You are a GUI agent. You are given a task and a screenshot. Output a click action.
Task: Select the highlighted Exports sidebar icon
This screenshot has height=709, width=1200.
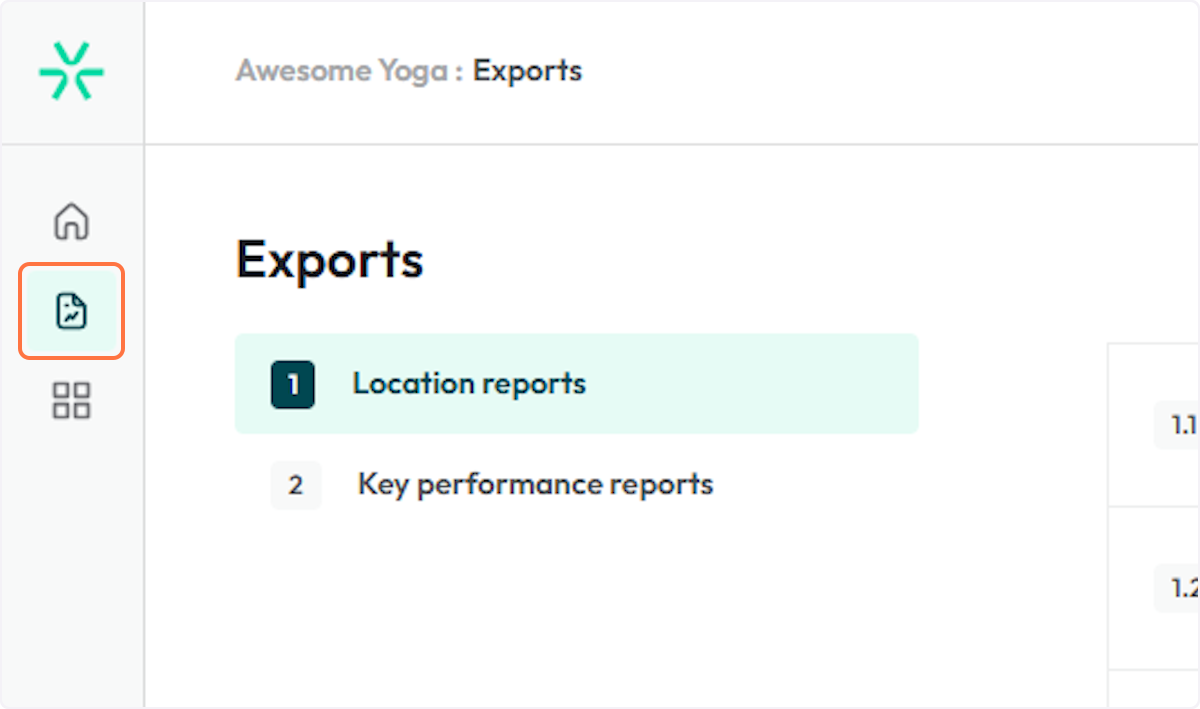[71, 311]
